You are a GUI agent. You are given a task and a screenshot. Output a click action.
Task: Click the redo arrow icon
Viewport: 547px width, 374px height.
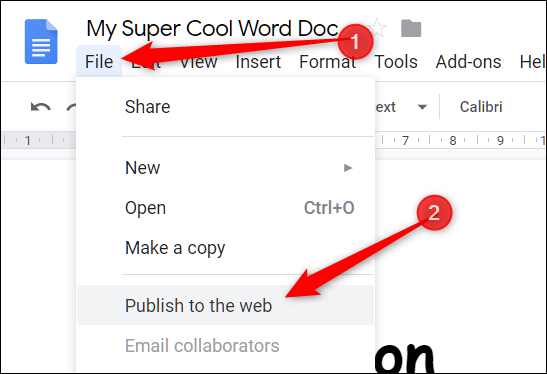coord(71,107)
